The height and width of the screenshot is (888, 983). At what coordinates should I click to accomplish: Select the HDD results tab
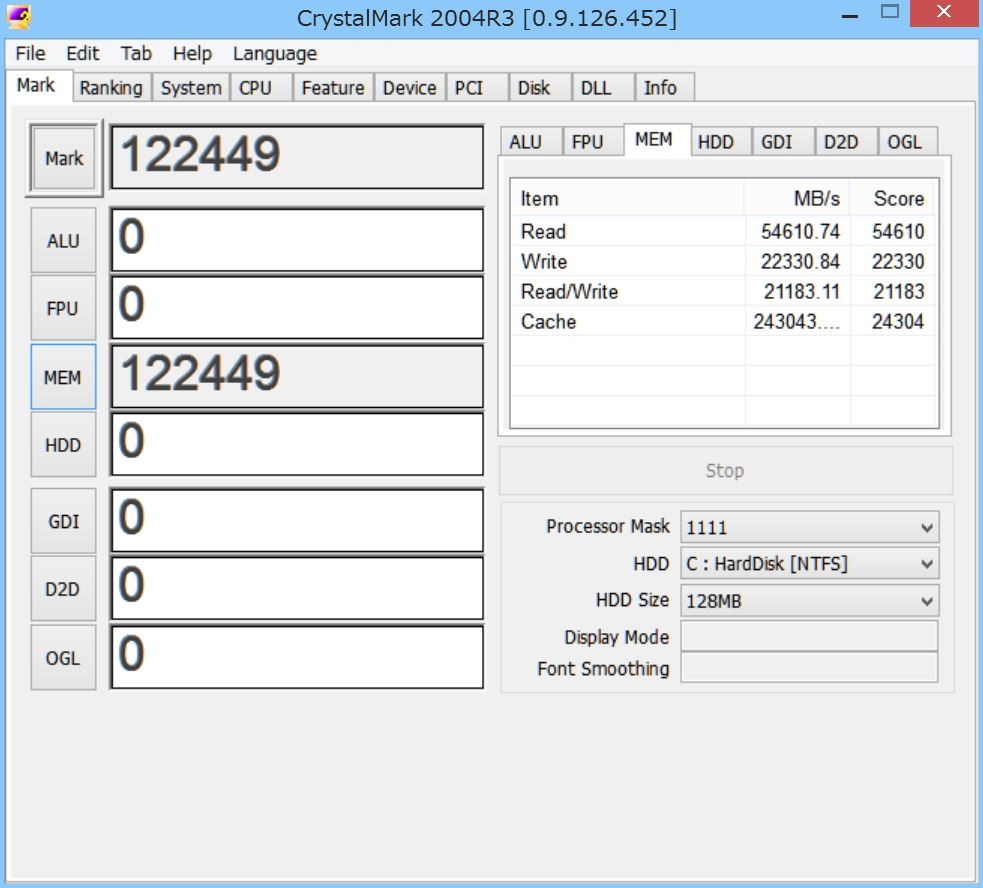click(715, 142)
